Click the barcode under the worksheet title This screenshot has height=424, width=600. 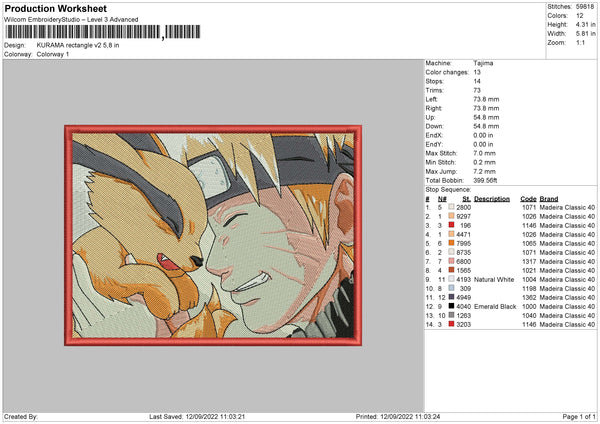coord(103,32)
